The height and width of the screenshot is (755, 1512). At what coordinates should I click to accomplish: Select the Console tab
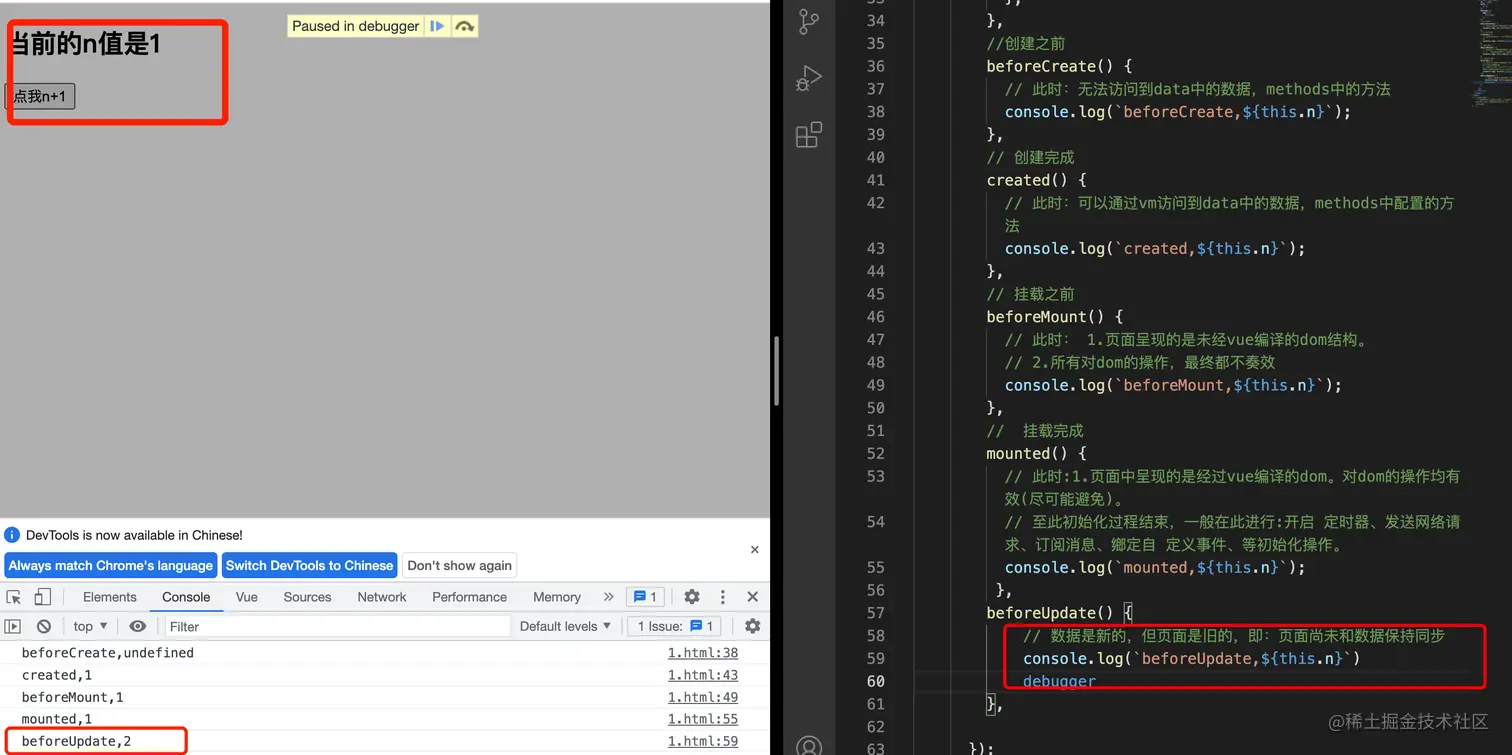[186, 597]
